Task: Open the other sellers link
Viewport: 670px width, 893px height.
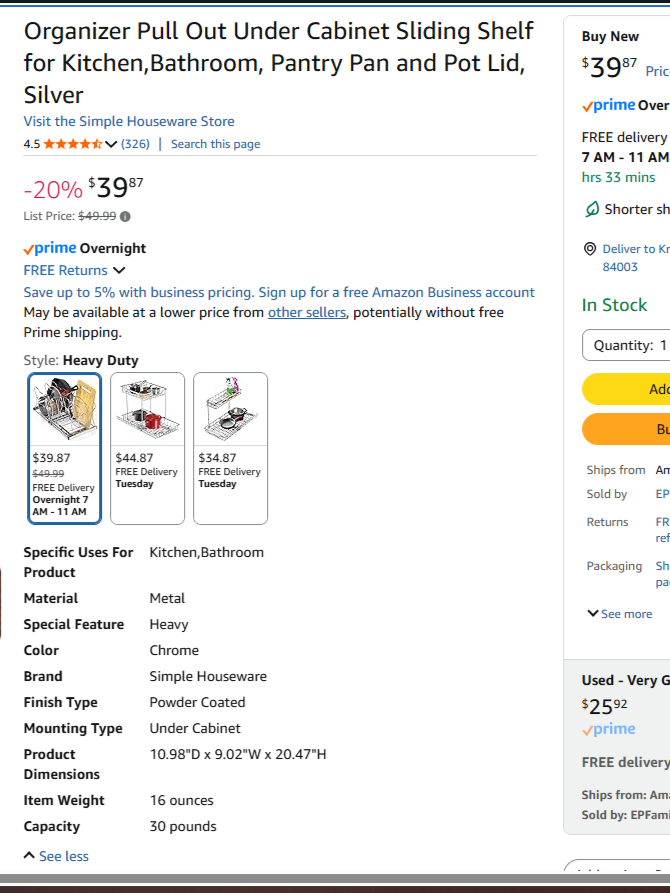Action: (307, 313)
